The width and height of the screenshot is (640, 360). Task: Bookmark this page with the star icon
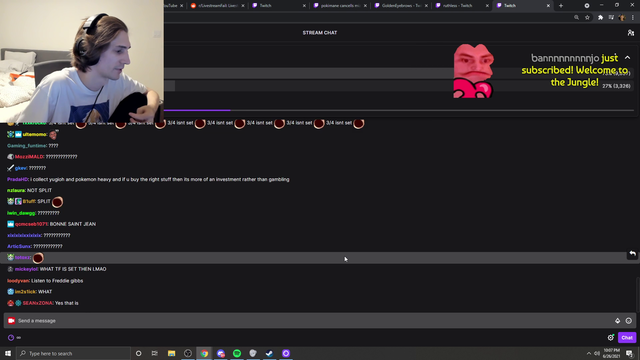(587, 18)
